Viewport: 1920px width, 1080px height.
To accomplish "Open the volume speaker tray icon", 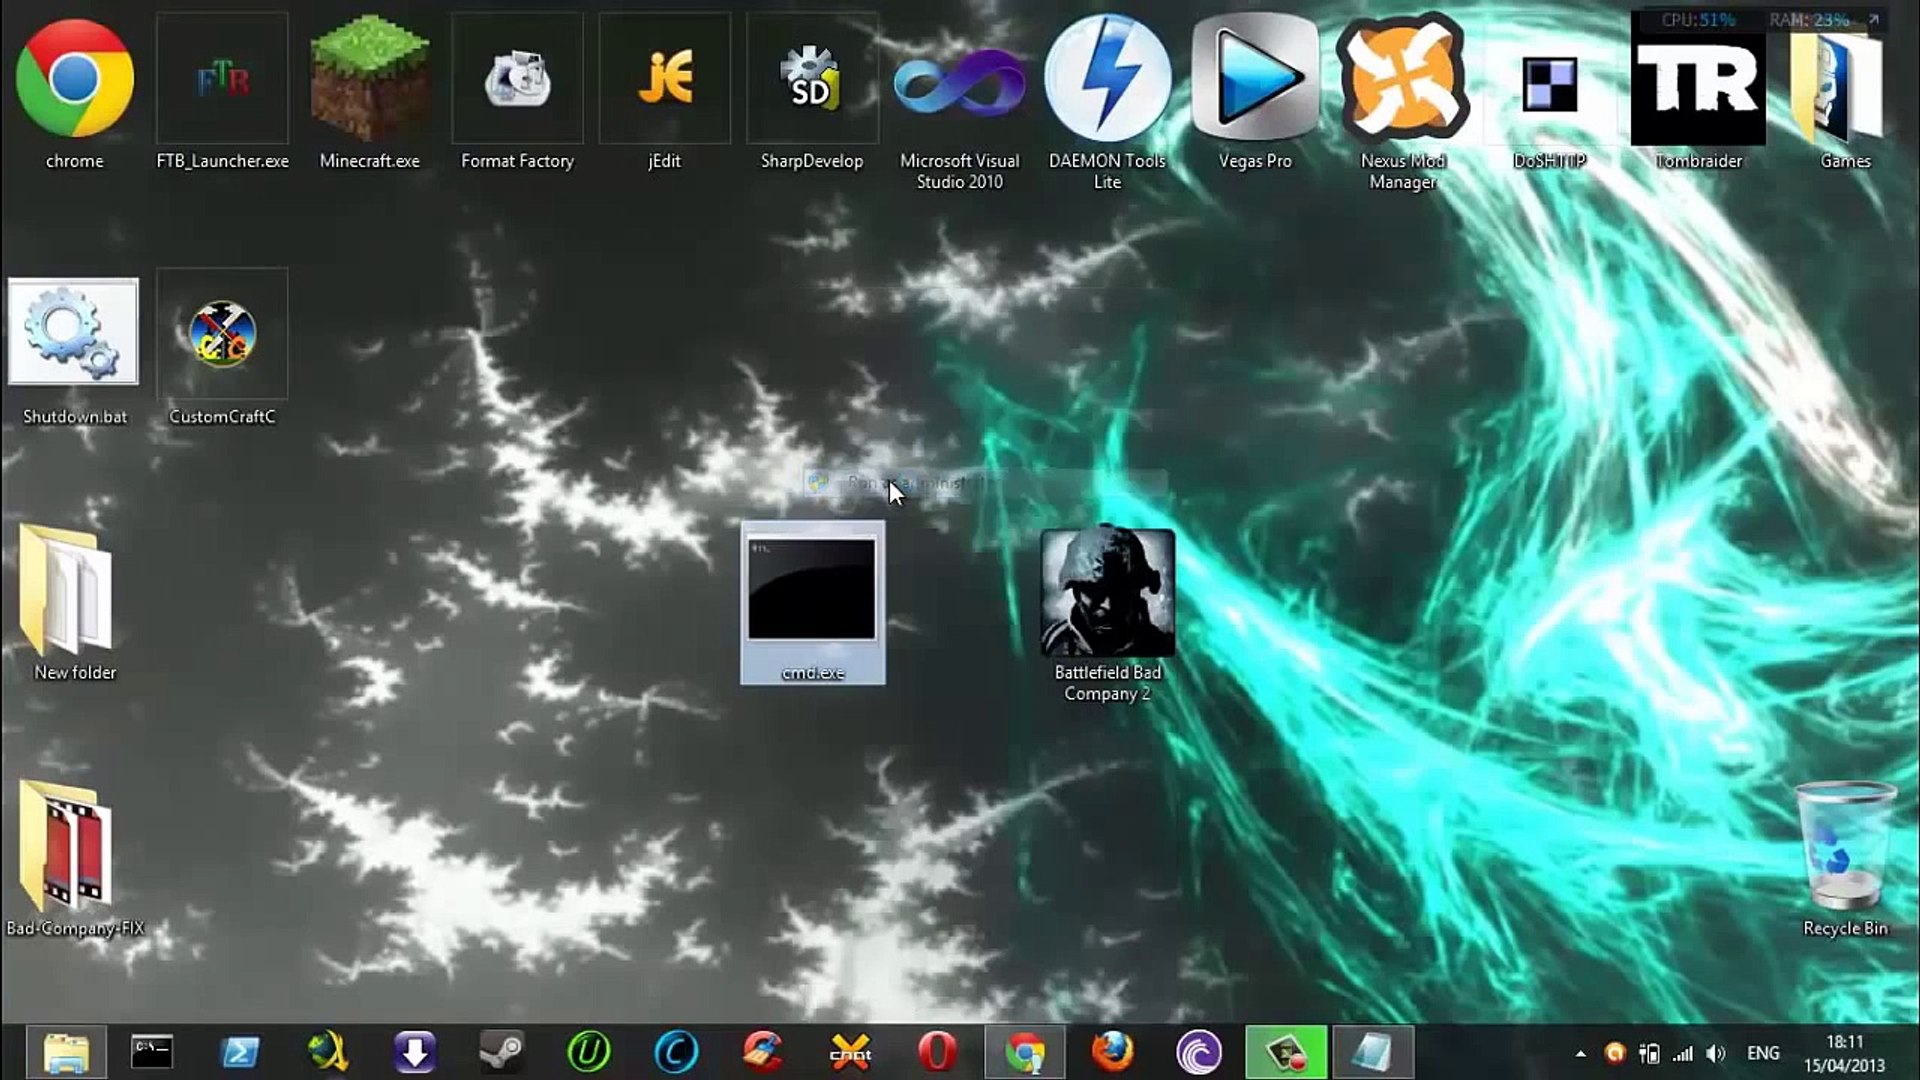I will click(x=1716, y=1053).
